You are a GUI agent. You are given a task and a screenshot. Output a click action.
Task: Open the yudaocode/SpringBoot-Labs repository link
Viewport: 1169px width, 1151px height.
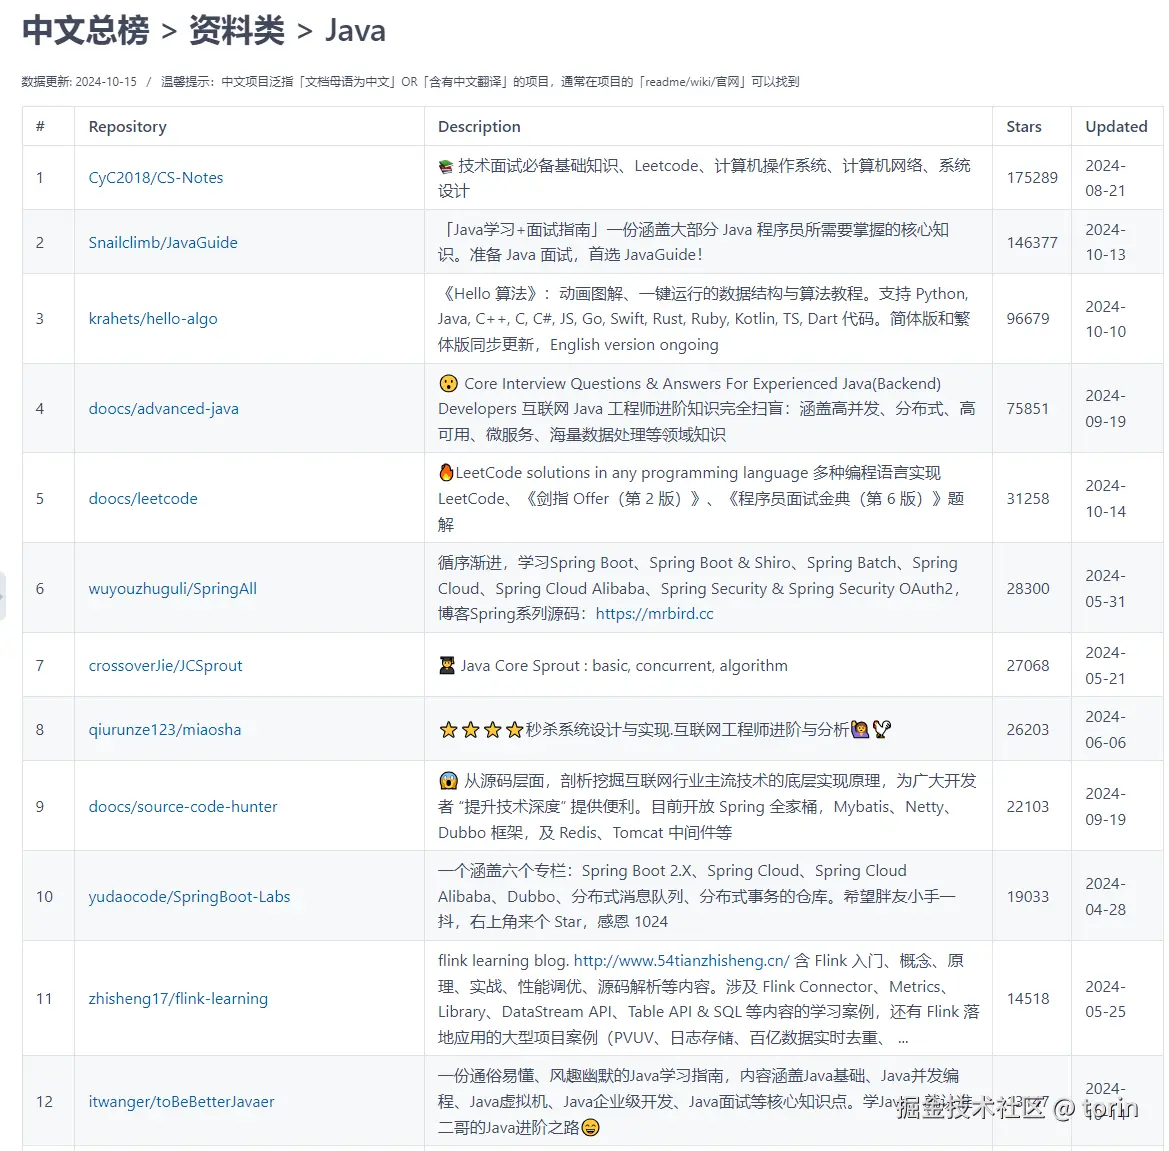click(x=189, y=896)
